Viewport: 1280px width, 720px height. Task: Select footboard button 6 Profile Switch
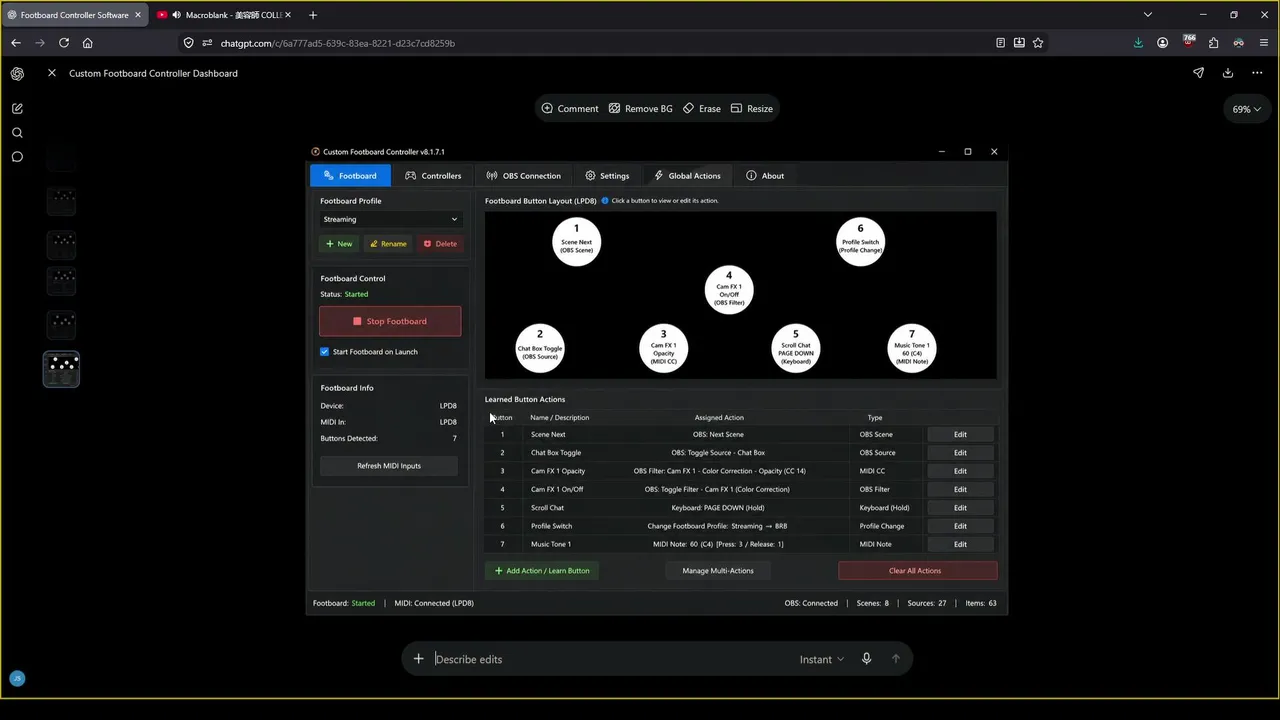point(860,241)
